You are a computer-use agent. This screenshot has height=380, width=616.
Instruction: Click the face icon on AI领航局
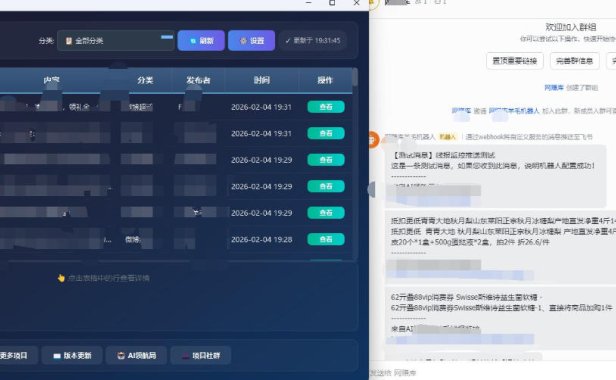pos(121,356)
